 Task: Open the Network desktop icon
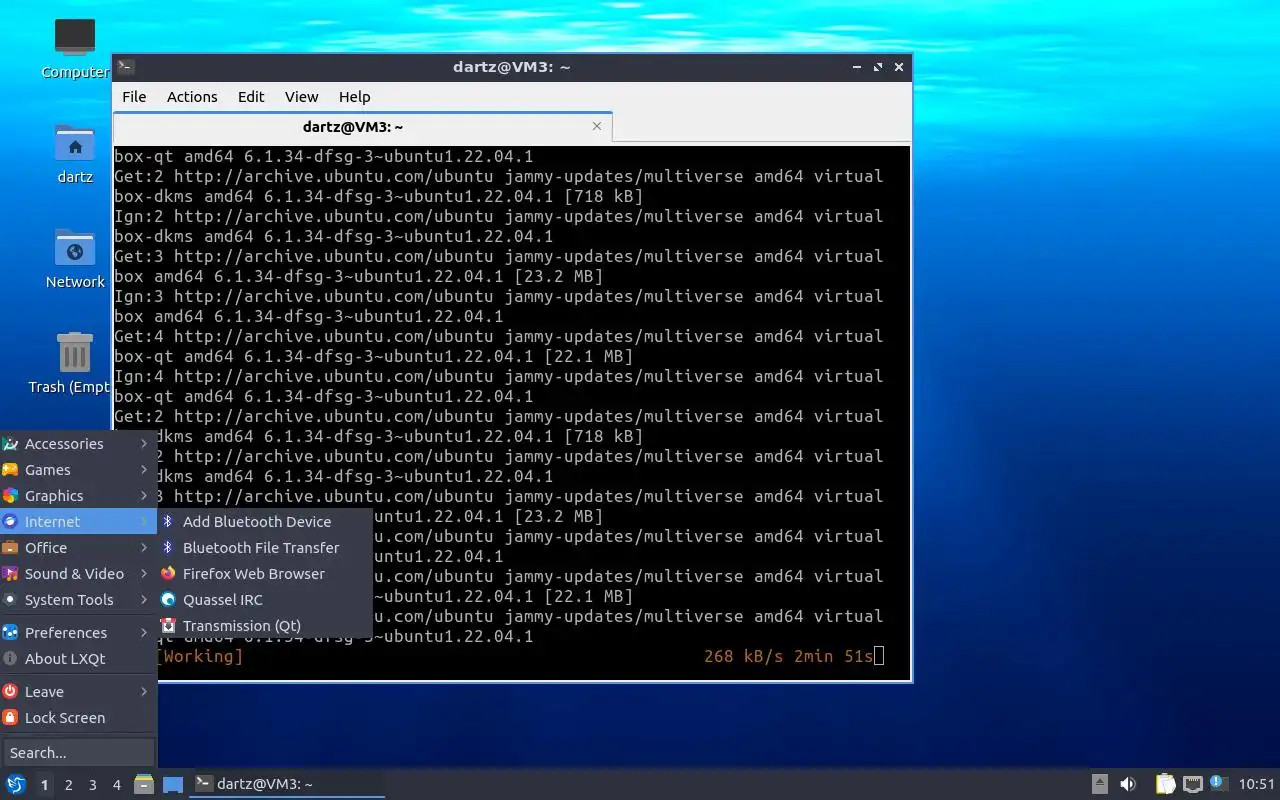pyautogui.click(x=75, y=249)
